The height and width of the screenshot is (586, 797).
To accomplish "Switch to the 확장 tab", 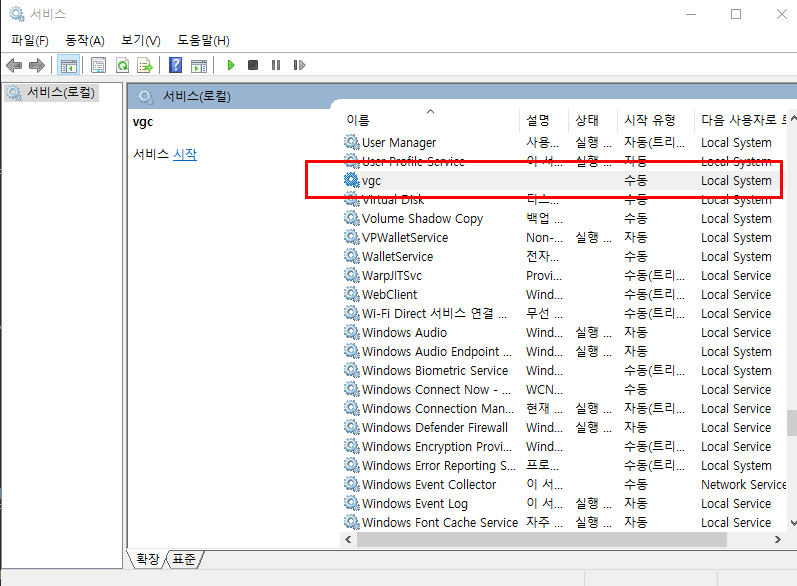I will coord(147,559).
